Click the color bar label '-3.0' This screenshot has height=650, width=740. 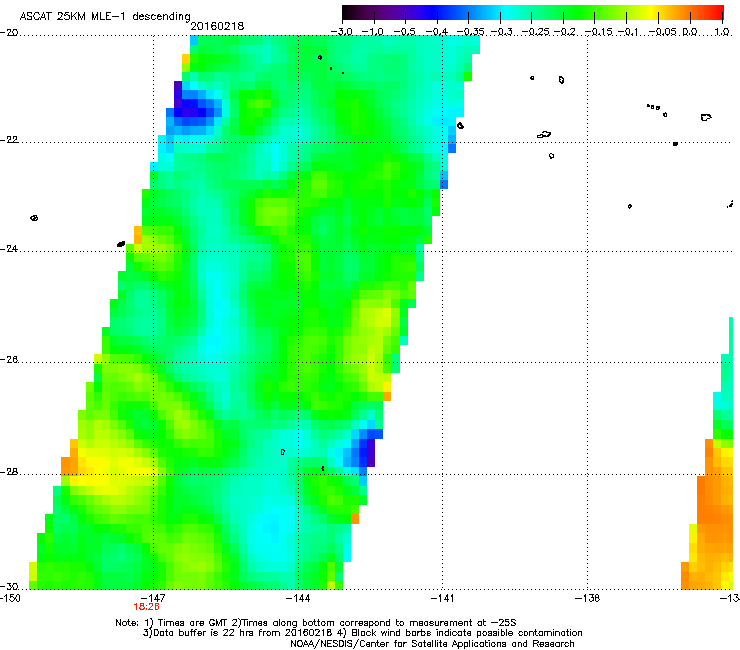(x=342, y=32)
